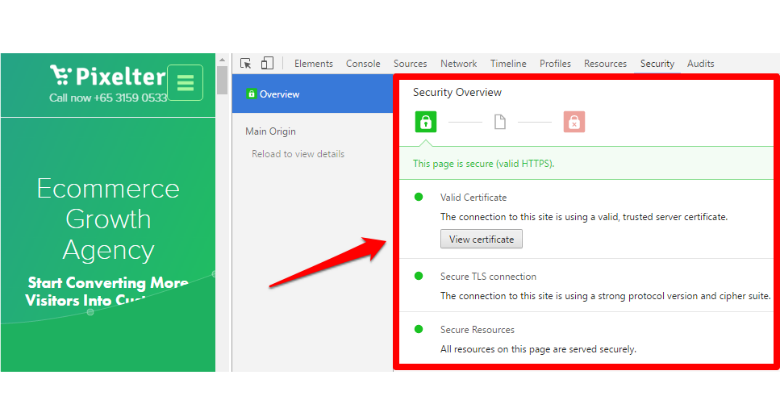This screenshot has width=780, height=400.
Task: Toggle the device mode icon
Action: pos(267,64)
